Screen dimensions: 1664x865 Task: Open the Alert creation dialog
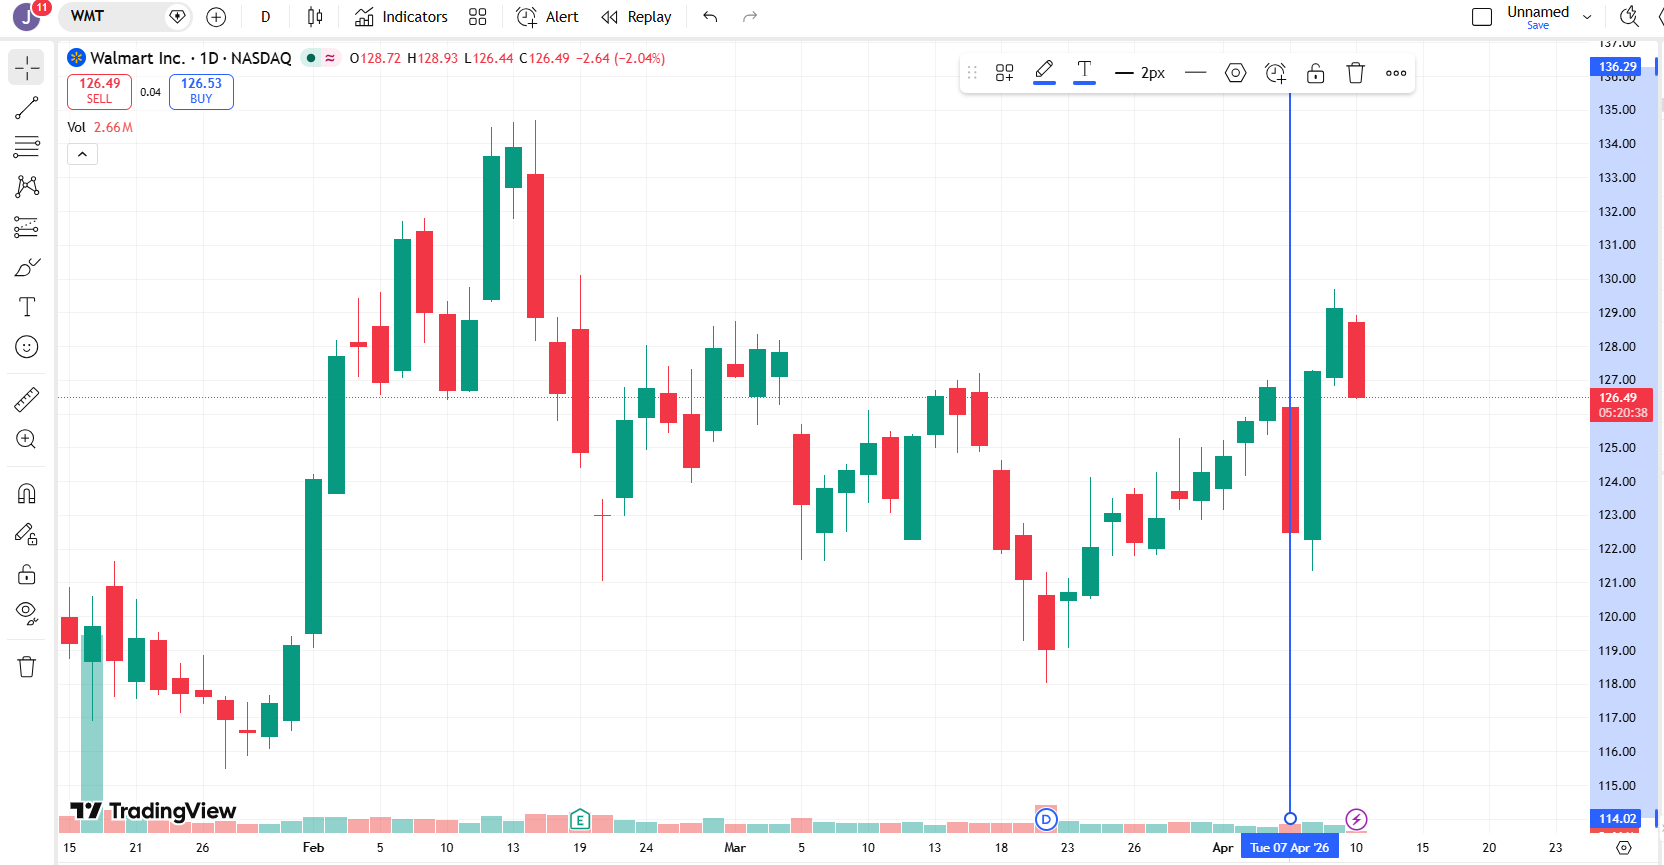(x=547, y=17)
